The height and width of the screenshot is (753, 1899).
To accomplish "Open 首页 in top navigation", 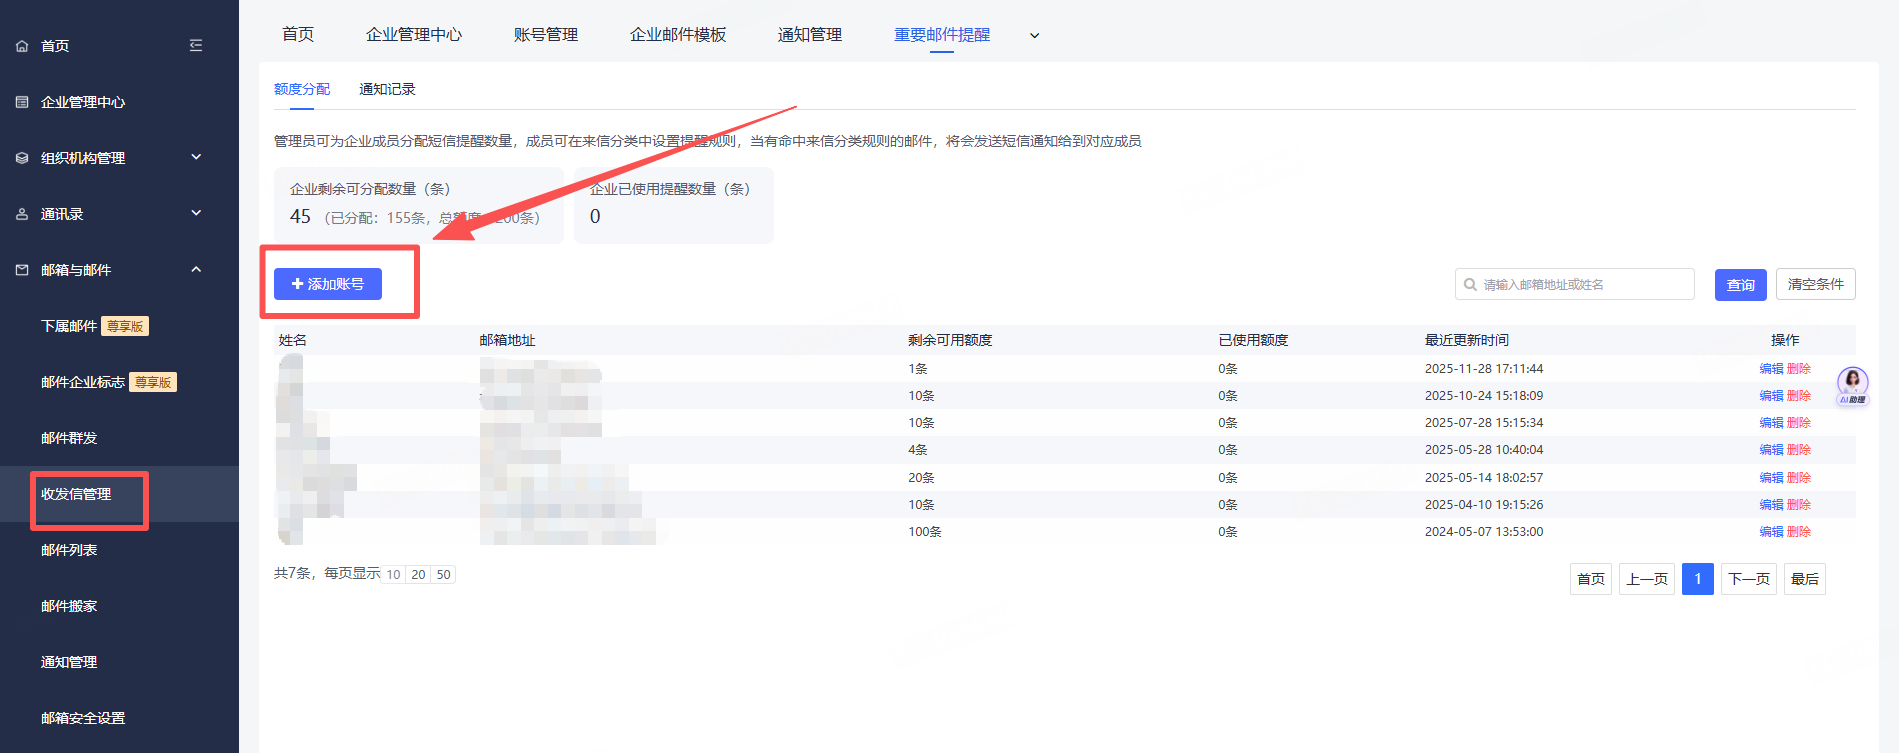I will [x=298, y=35].
